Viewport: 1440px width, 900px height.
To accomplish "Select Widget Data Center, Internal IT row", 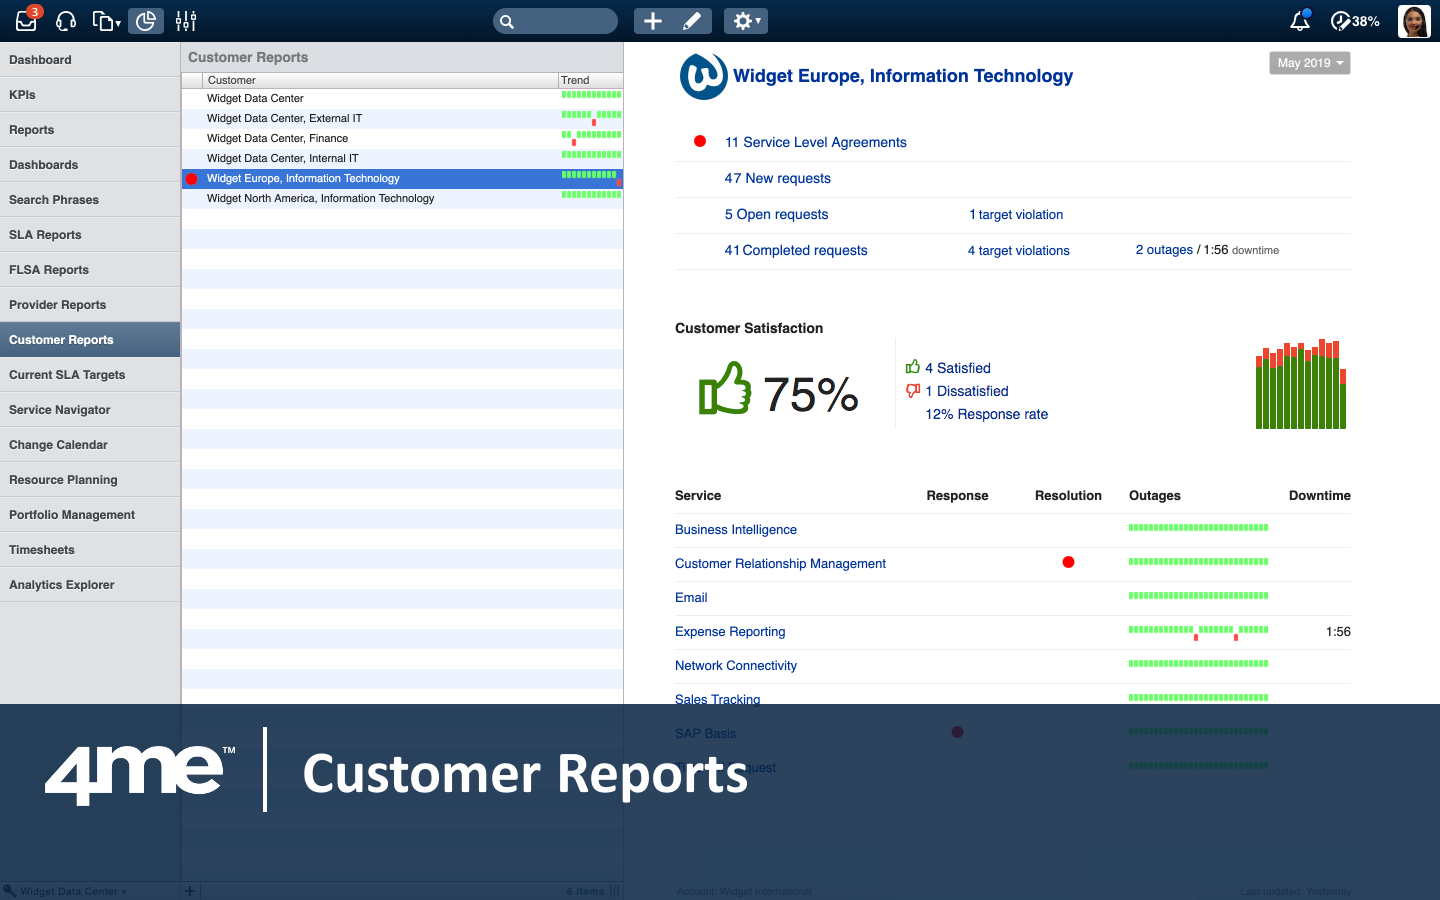I will tap(402, 159).
